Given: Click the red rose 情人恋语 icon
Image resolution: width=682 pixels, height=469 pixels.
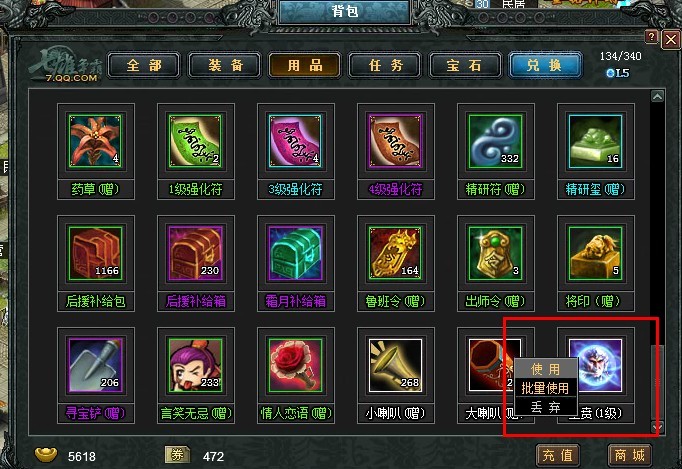Looking at the screenshot, I should pyautogui.click(x=295, y=365).
